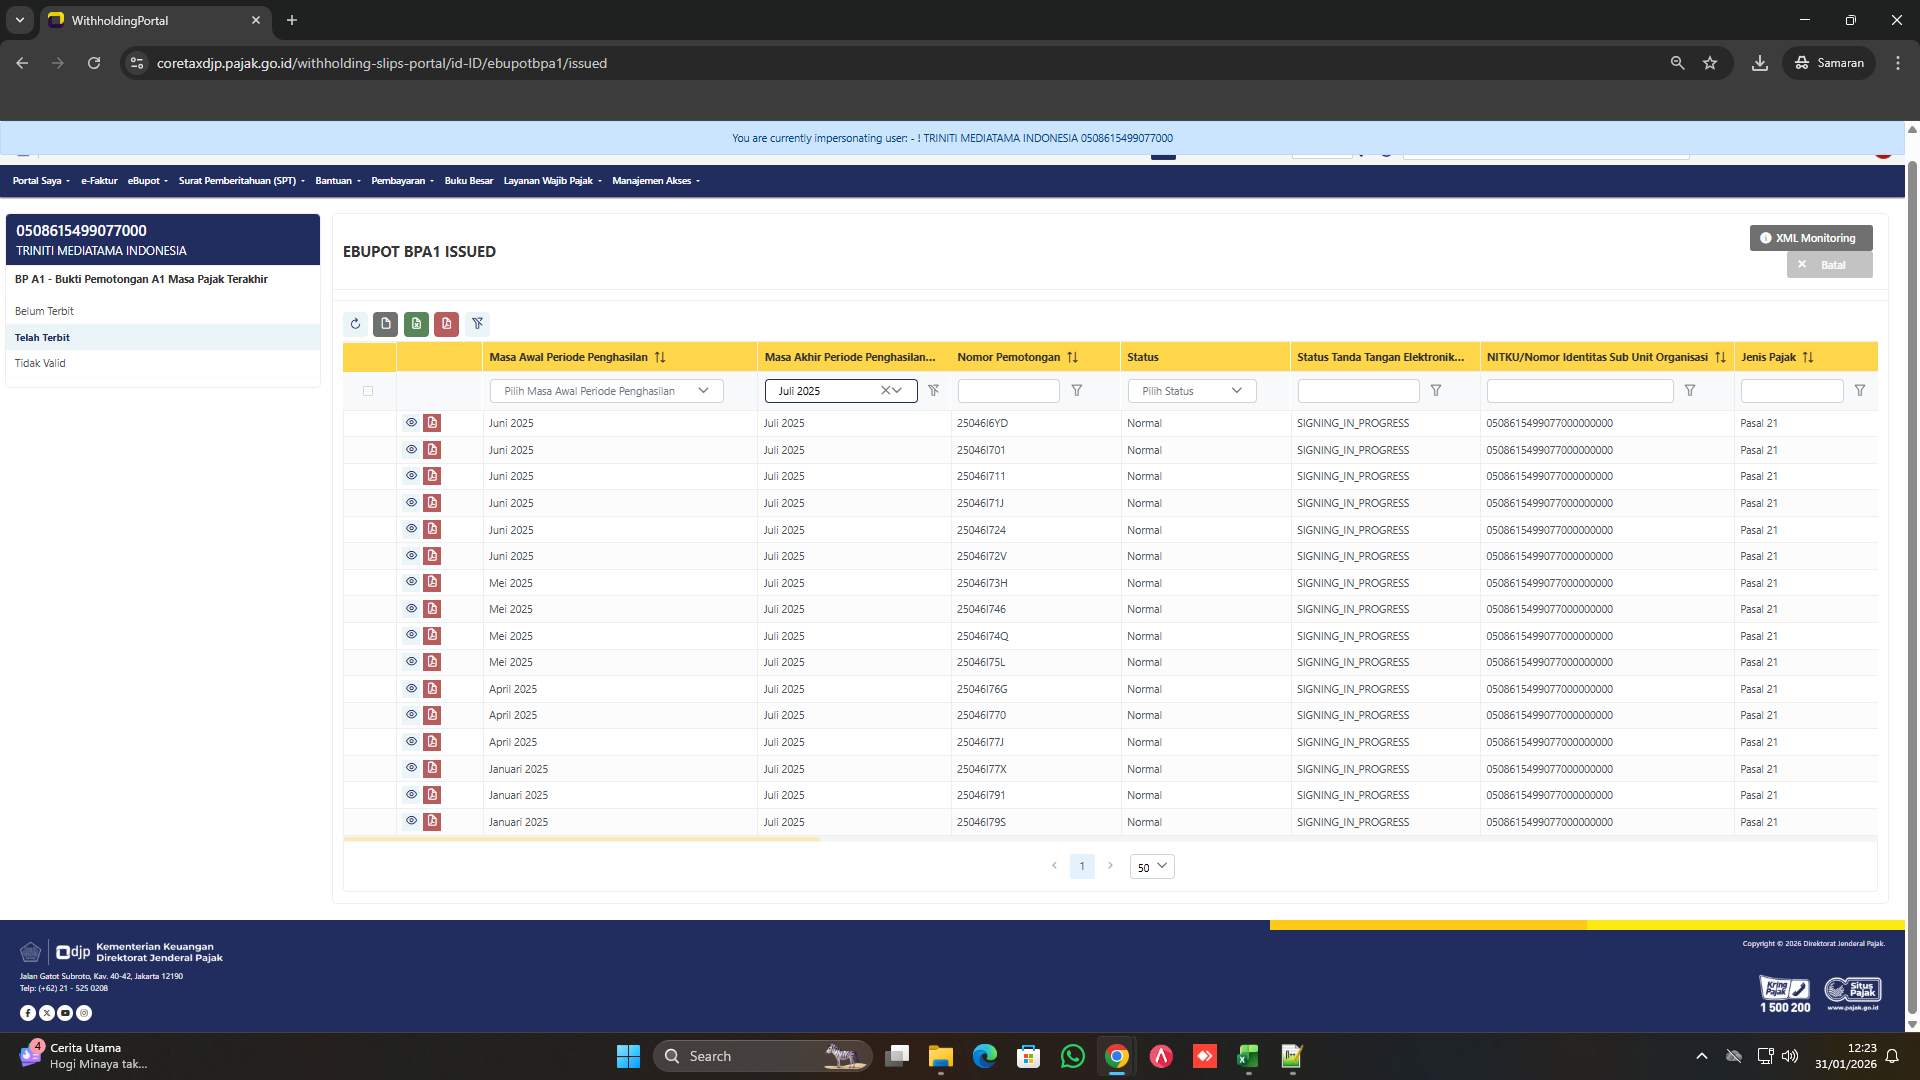This screenshot has width=1920, height=1080.
Task: Change page size from the 50 dropdown
Action: click(x=1151, y=867)
